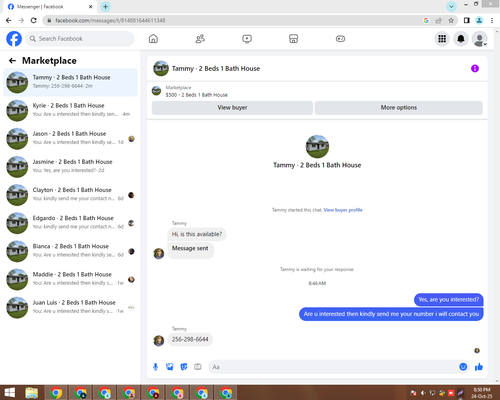This screenshot has width=500, height=400.
Task: Open the Edgardo conversation
Action: coord(70,223)
